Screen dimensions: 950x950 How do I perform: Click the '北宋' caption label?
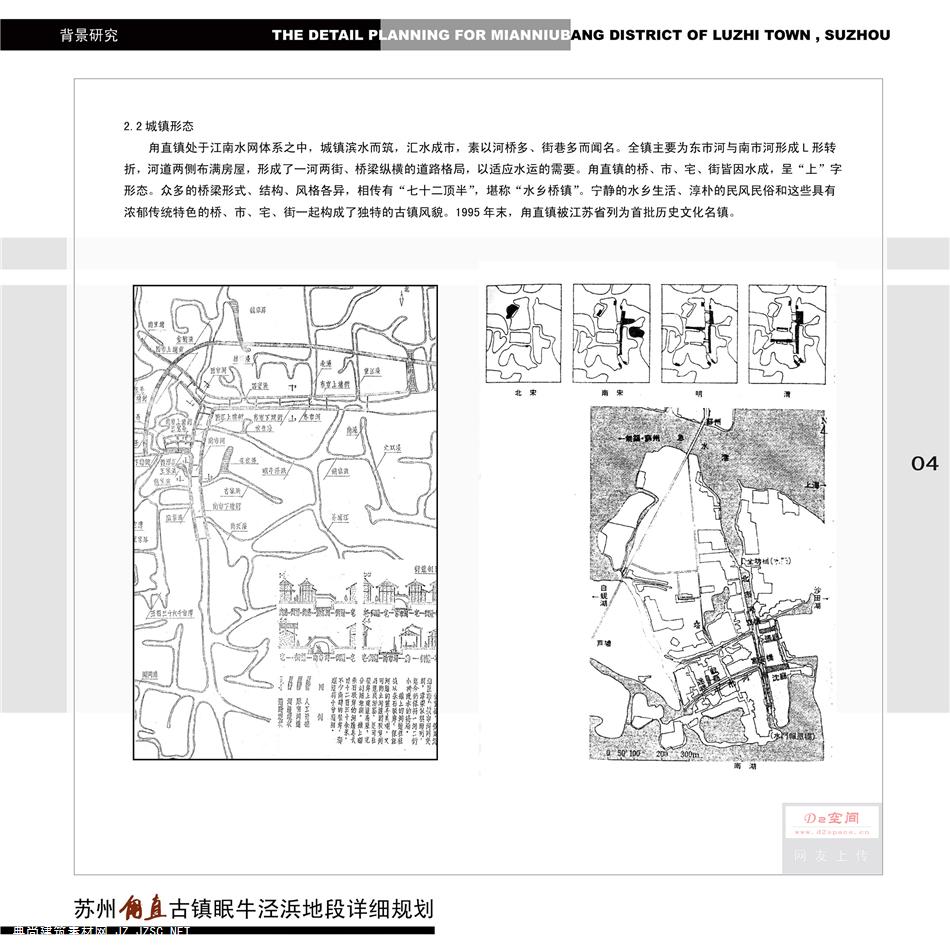525,393
